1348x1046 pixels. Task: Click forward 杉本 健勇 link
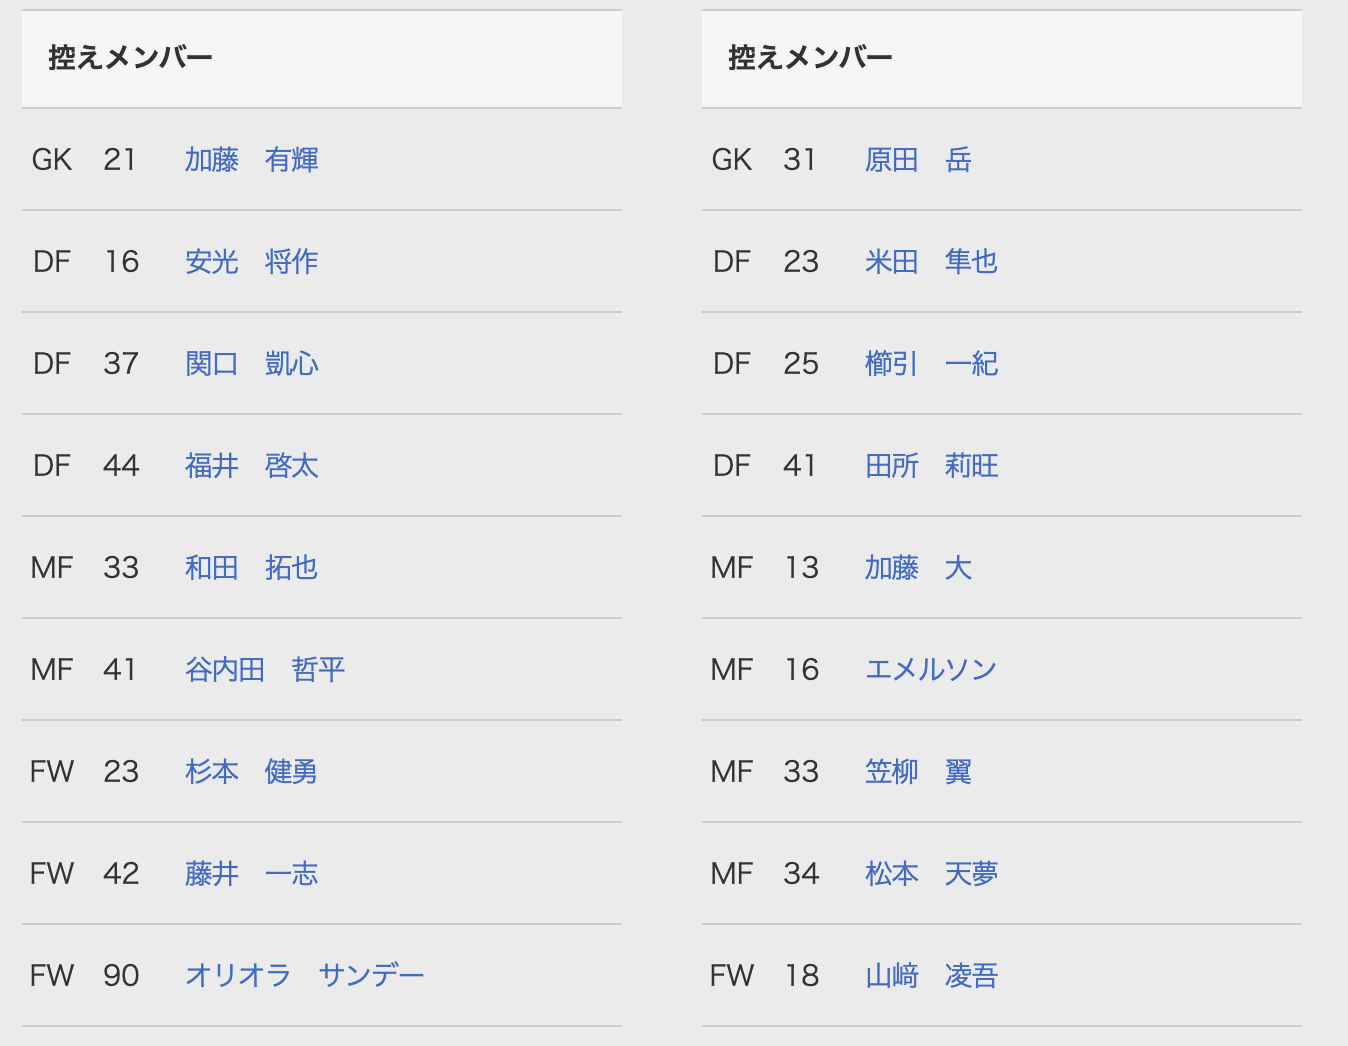coord(251,772)
